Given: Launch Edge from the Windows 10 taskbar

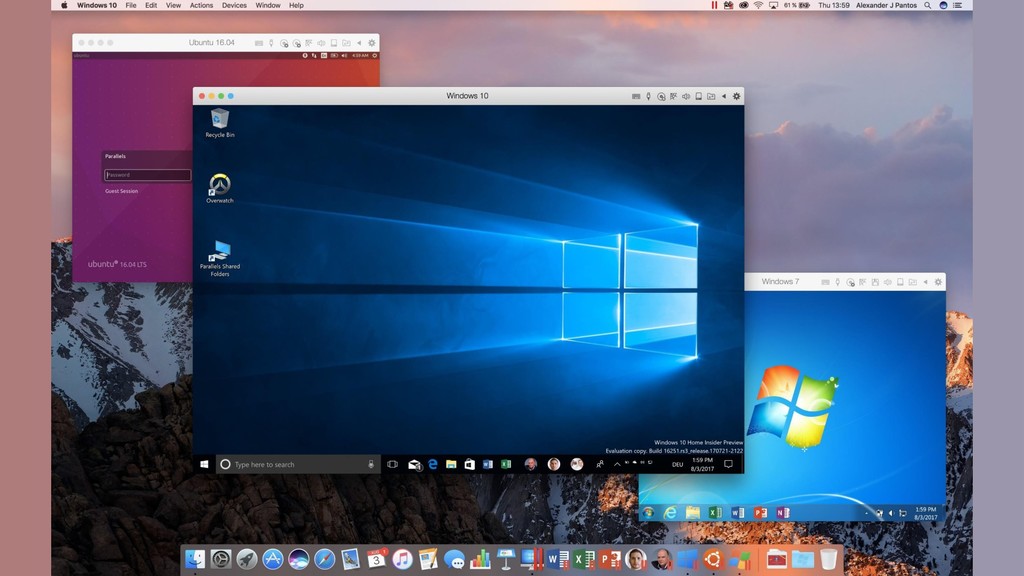Looking at the screenshot, I should click(432, 464).
